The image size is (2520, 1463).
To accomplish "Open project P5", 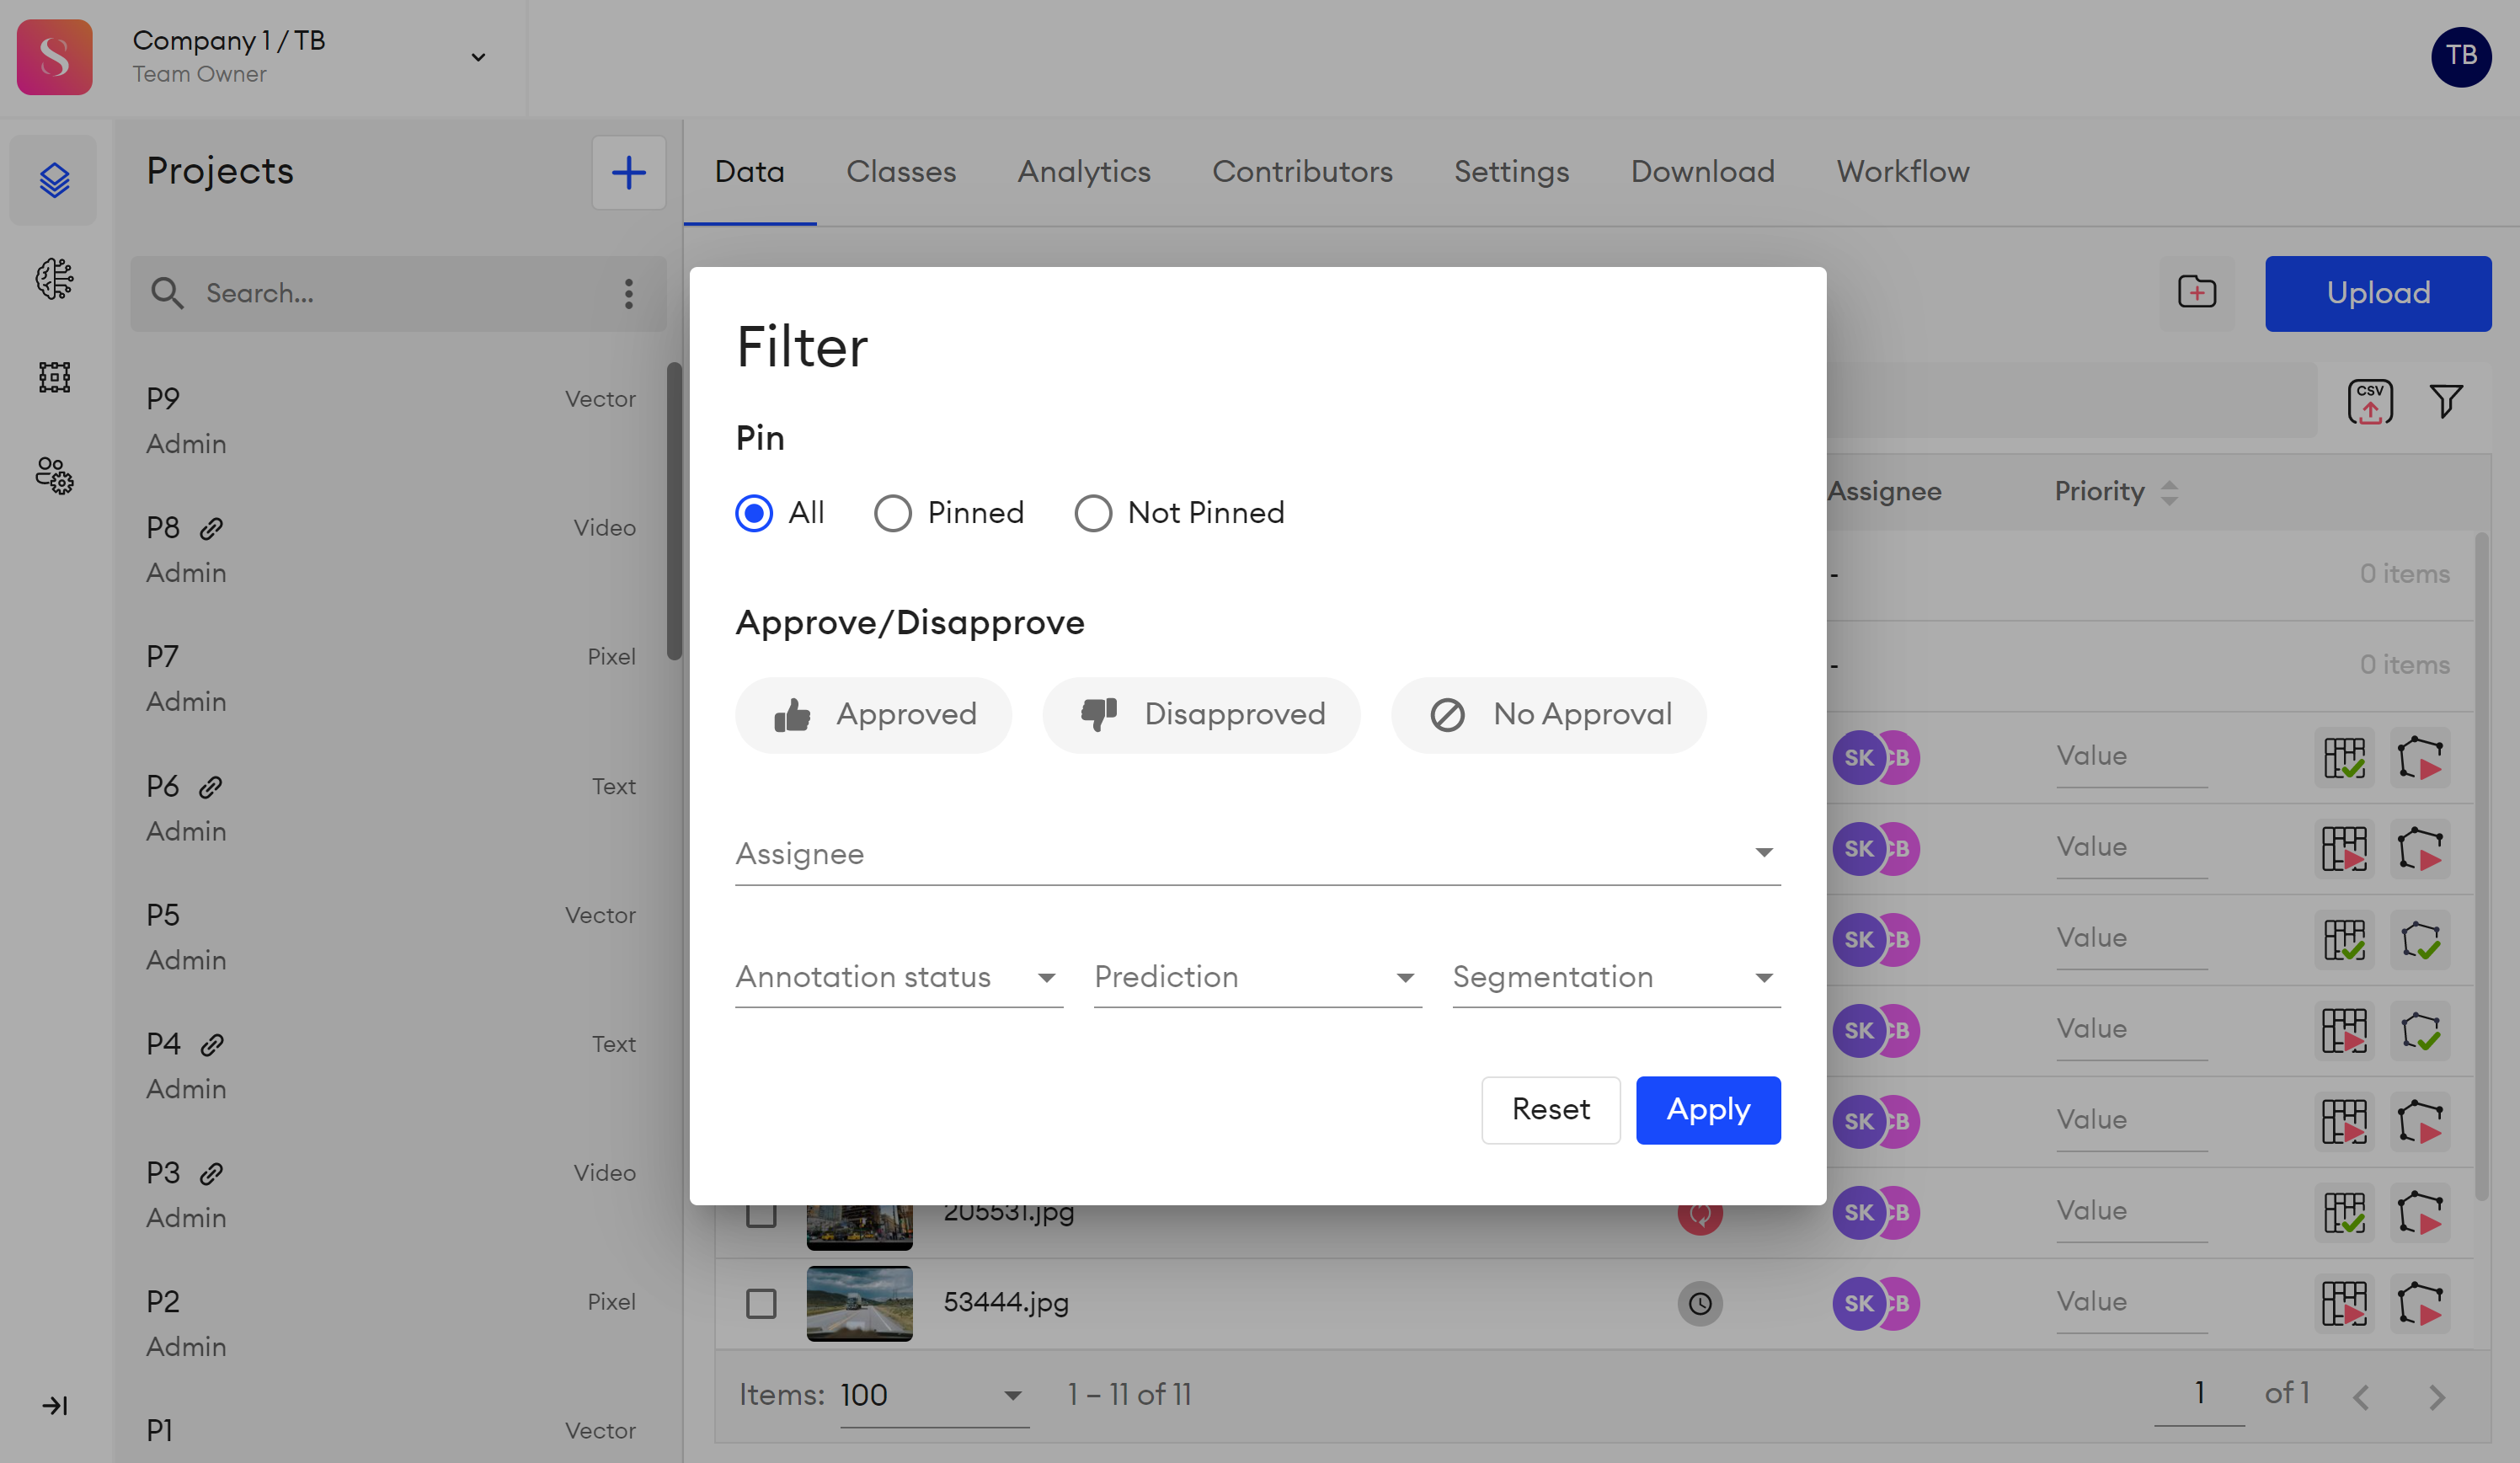I will point(391,936).
